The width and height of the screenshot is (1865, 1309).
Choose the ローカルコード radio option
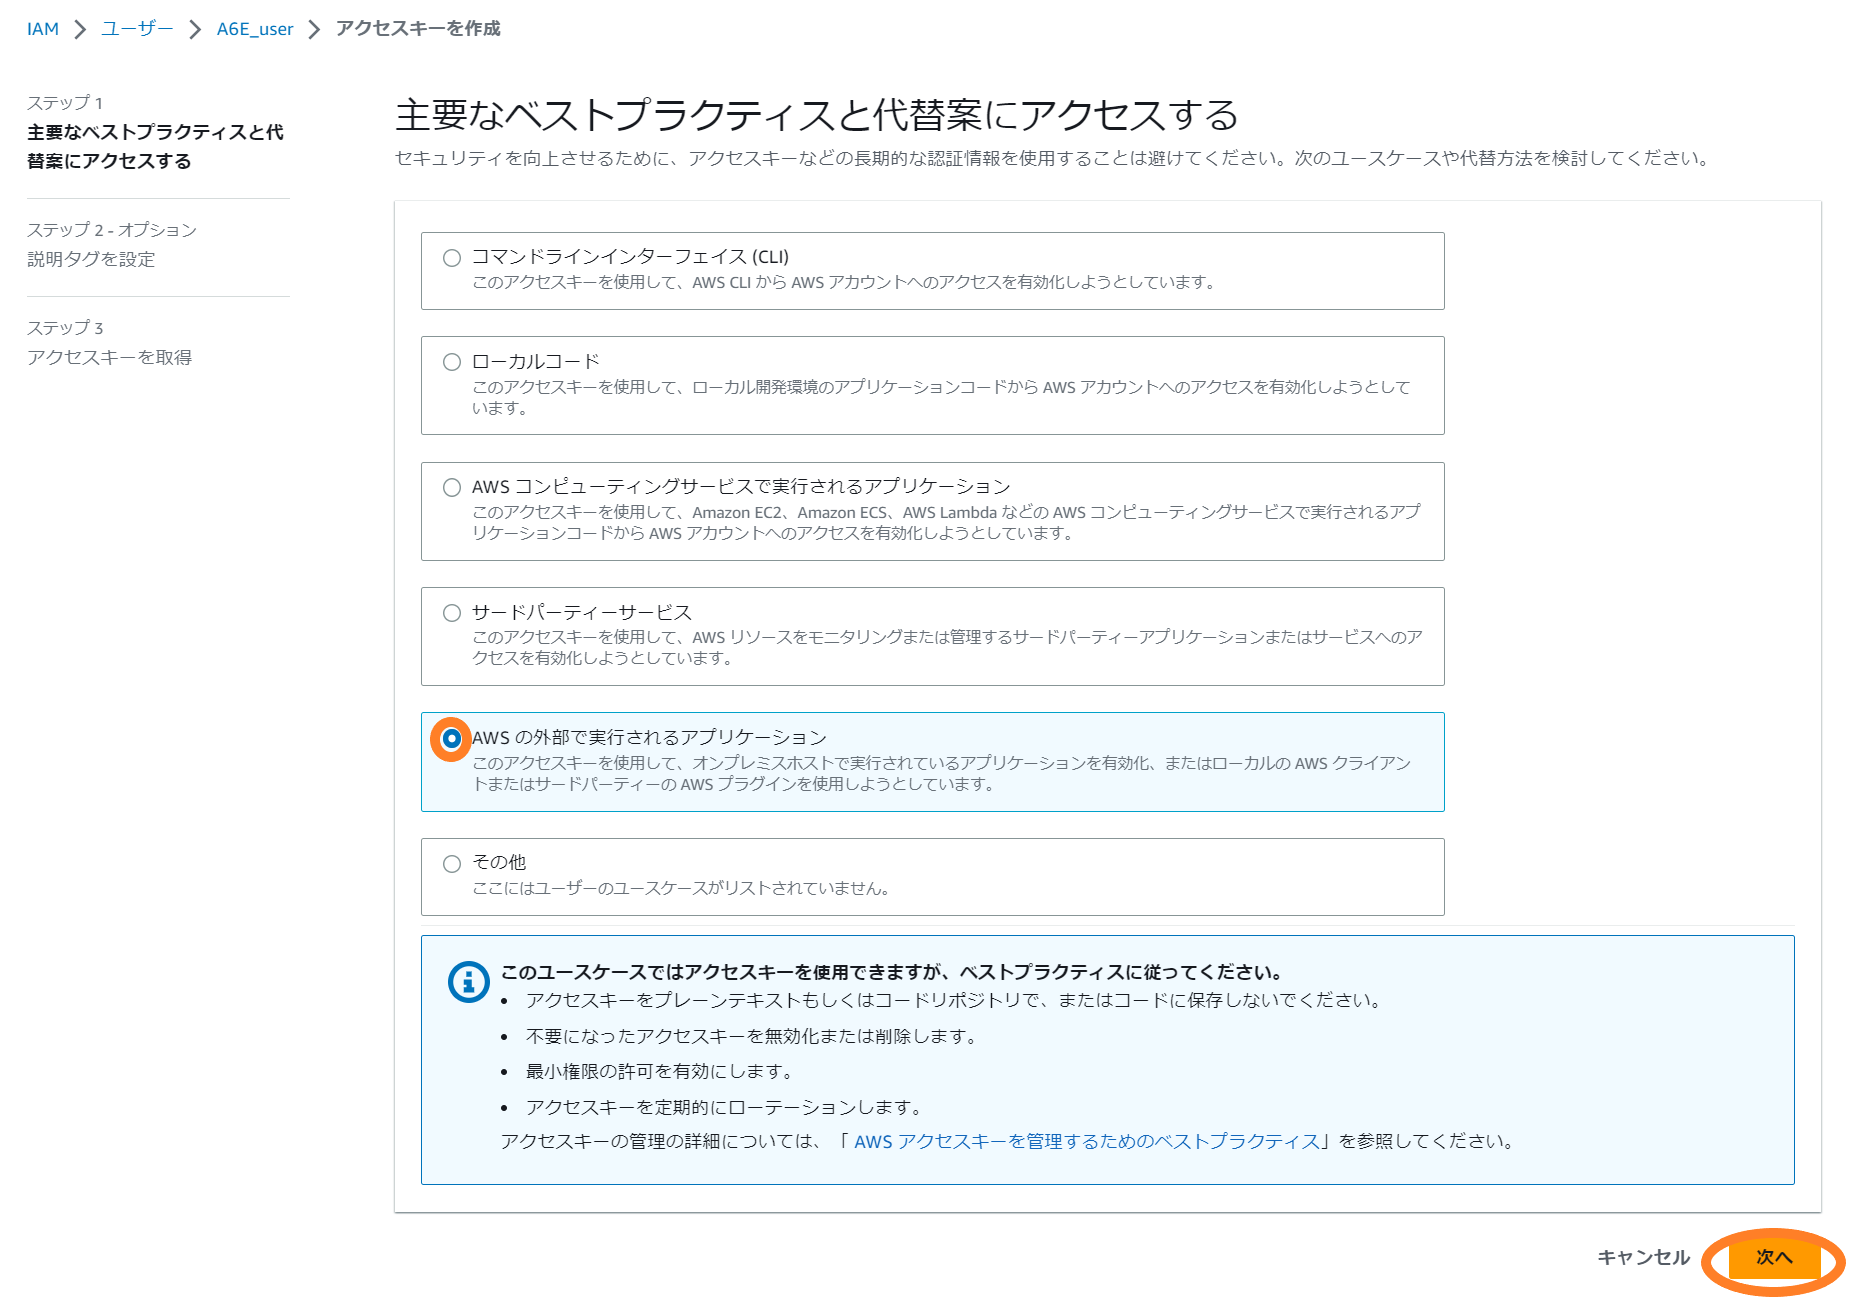pyautogui.click(x=452, y=362)
